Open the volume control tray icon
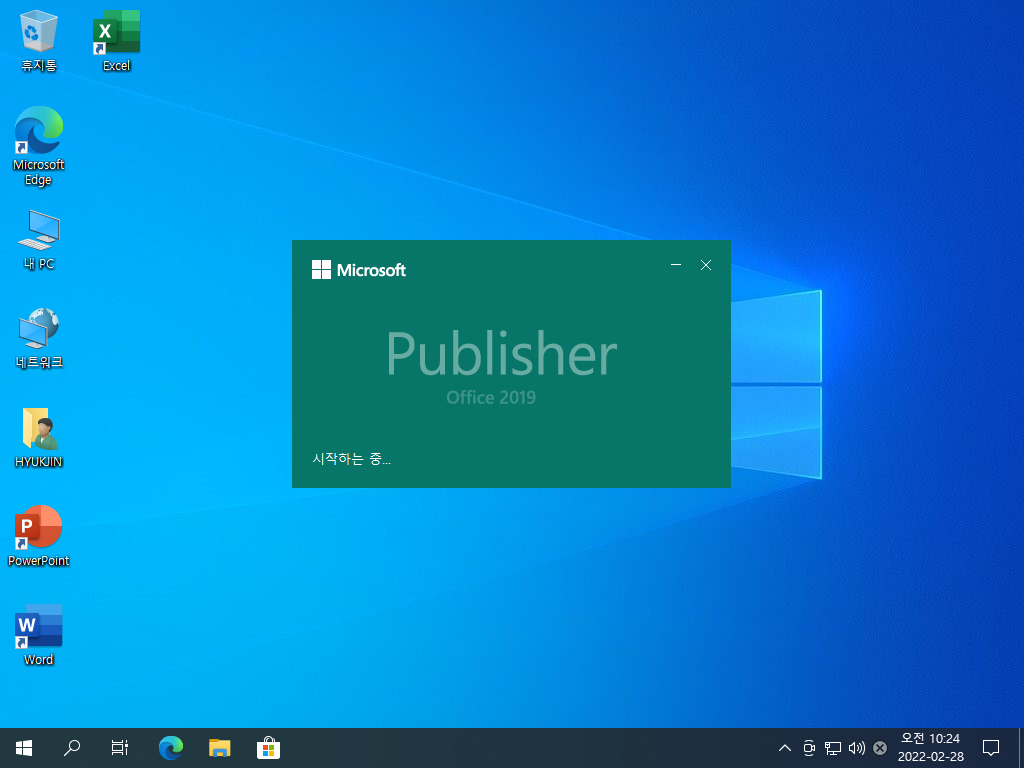 856,748
